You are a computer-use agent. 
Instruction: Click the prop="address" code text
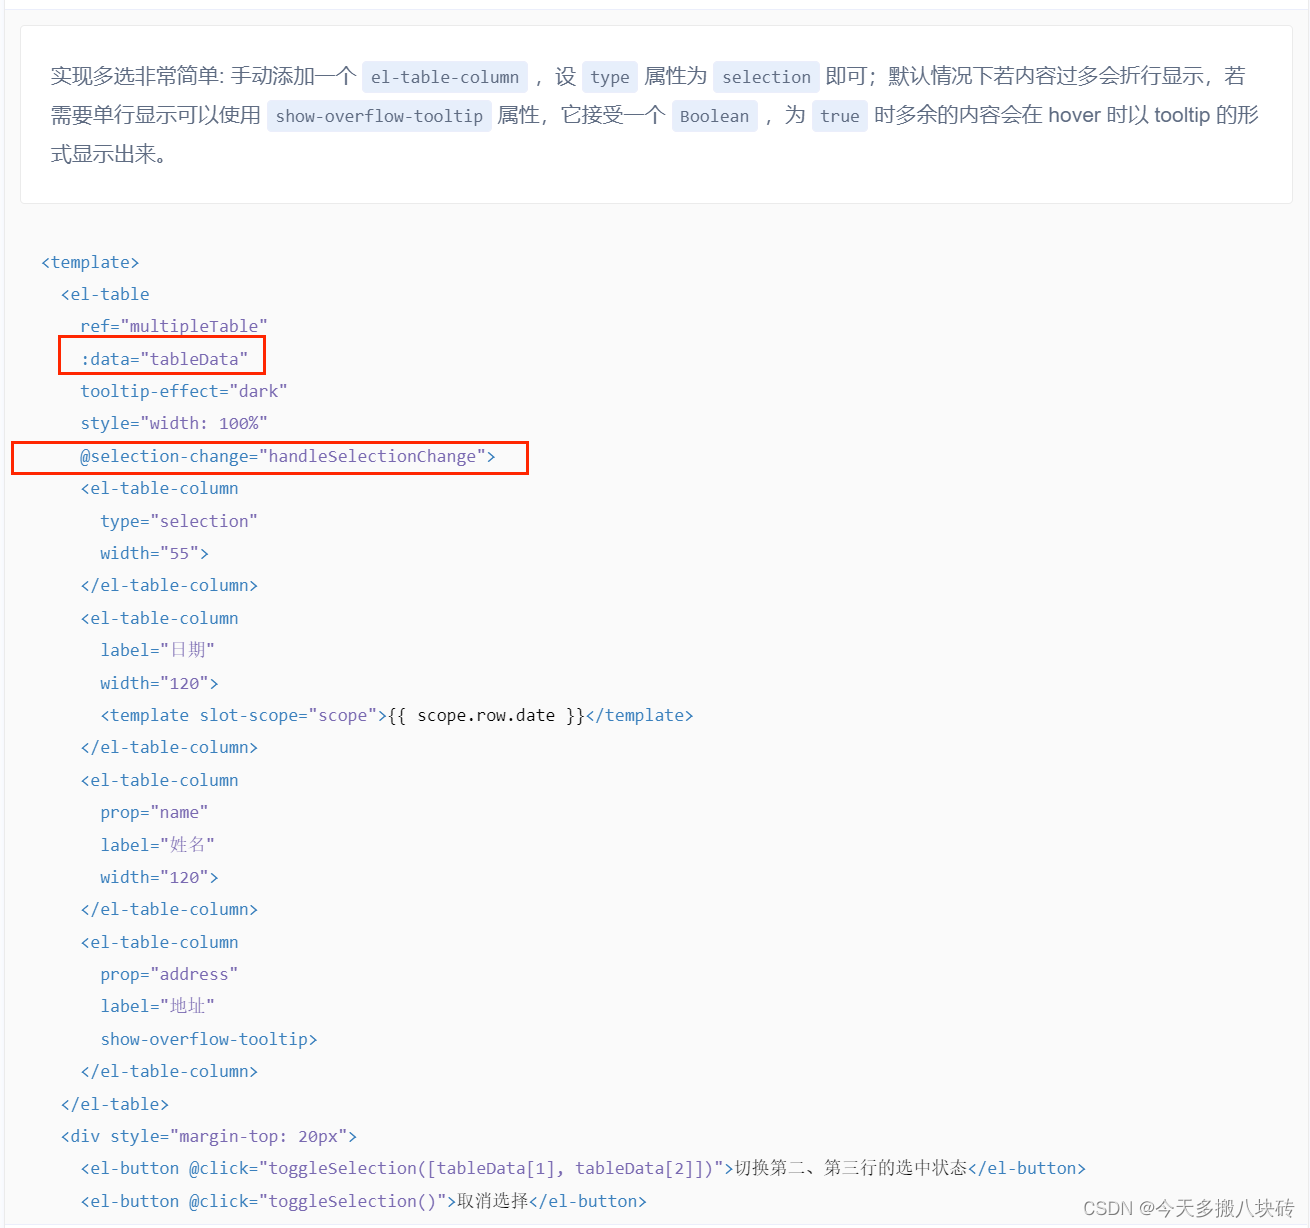click(x=168, y=973)
